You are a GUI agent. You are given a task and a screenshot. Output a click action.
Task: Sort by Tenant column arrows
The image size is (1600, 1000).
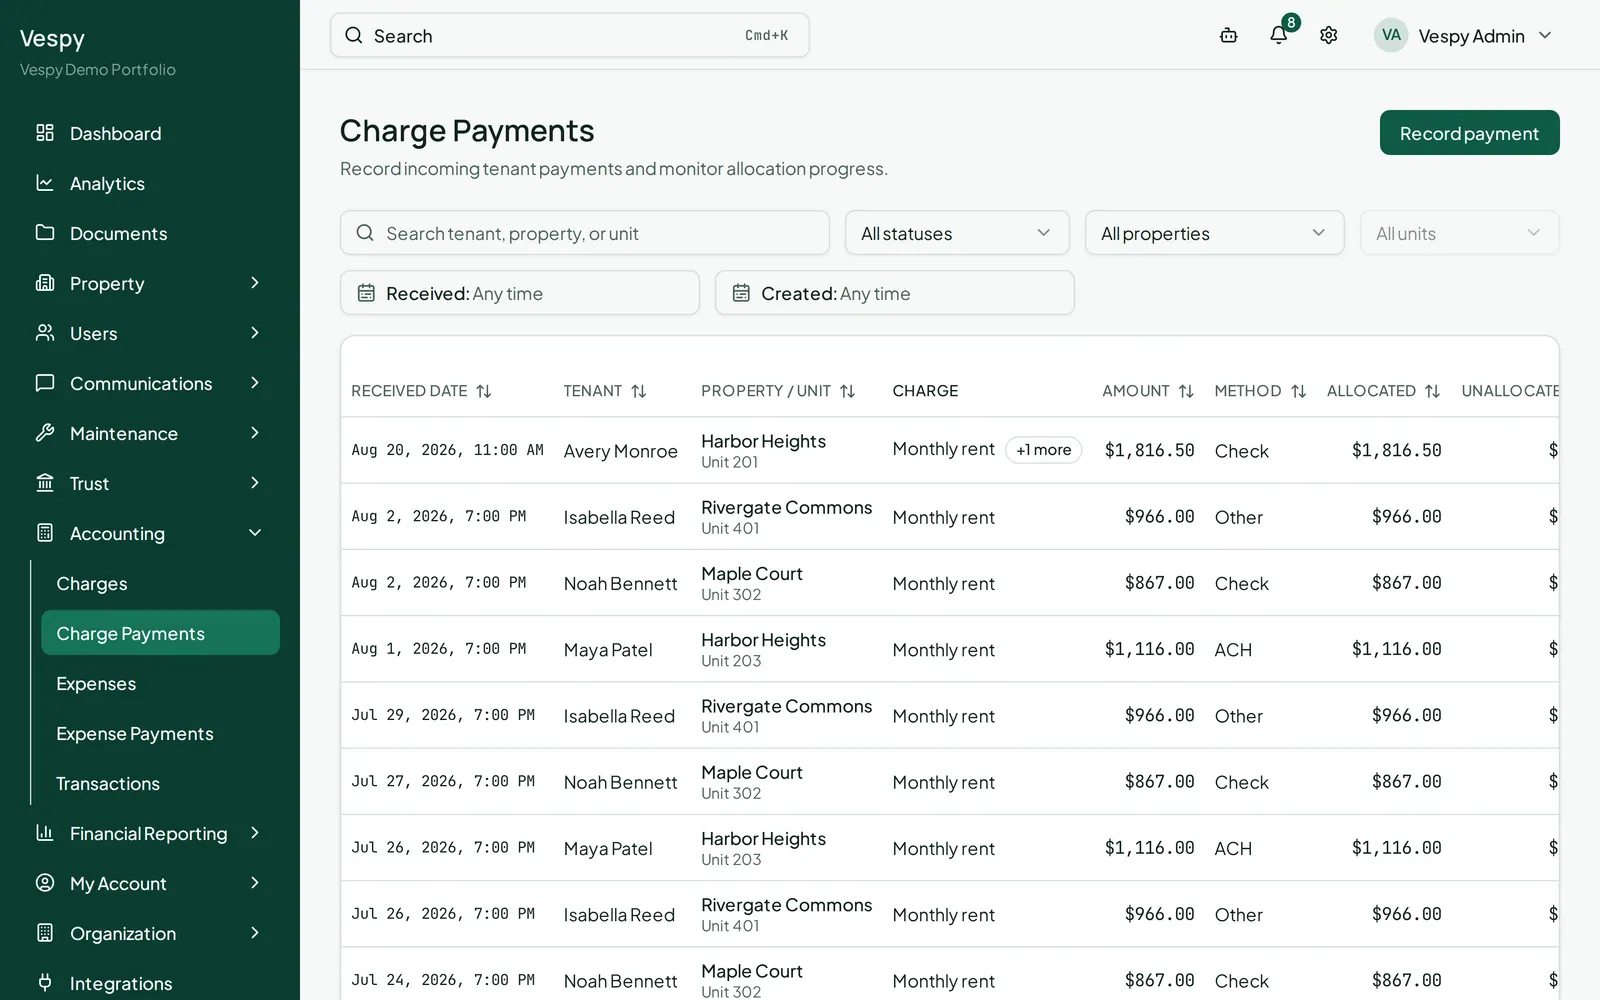(x=639, y=391)
